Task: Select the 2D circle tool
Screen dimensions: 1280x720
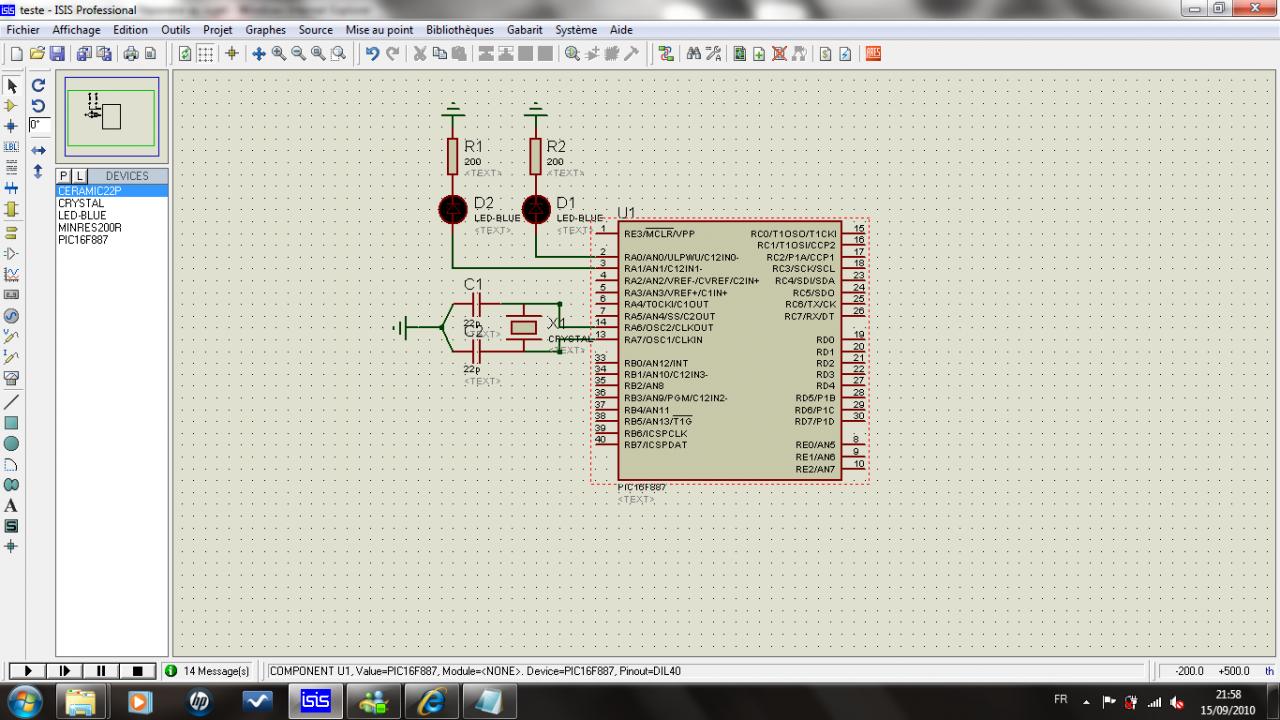Action: 12,443
